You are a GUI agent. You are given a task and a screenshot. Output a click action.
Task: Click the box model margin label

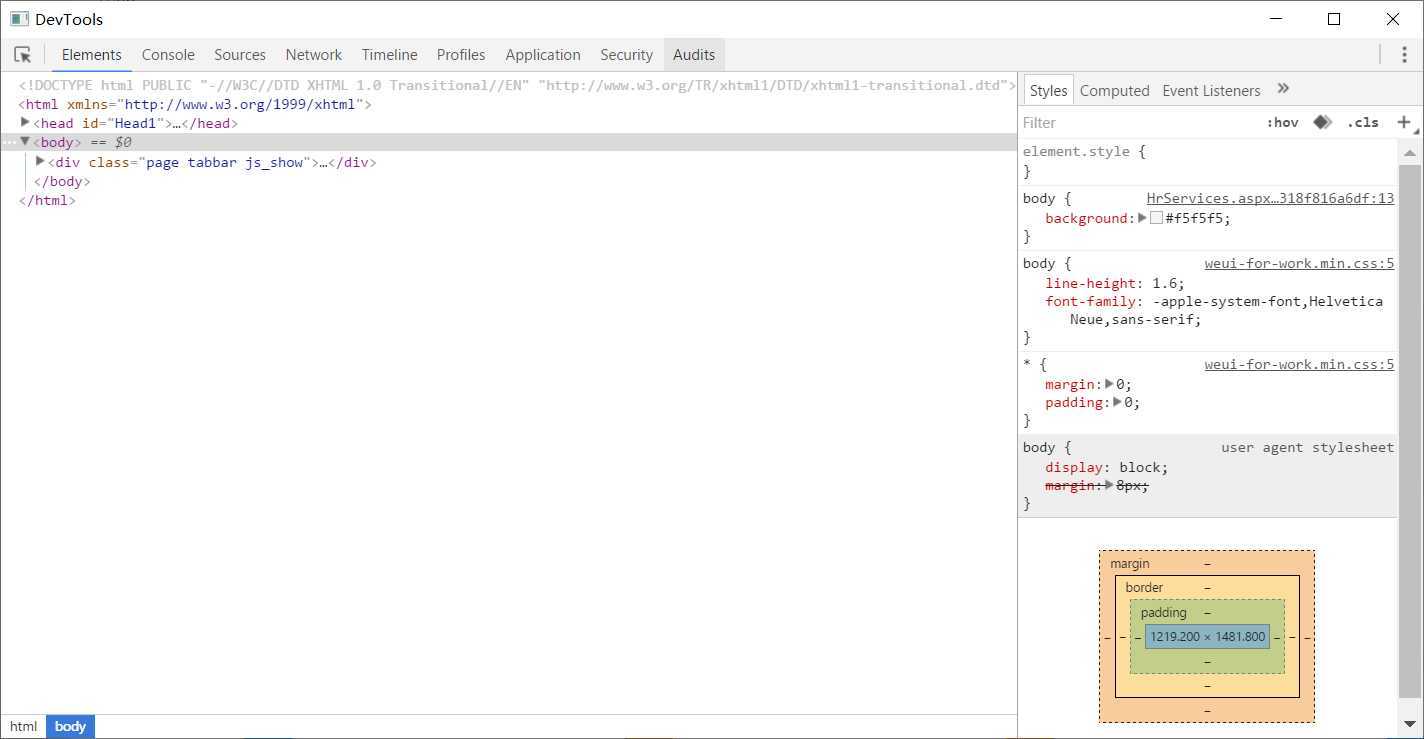point(1130,564)
